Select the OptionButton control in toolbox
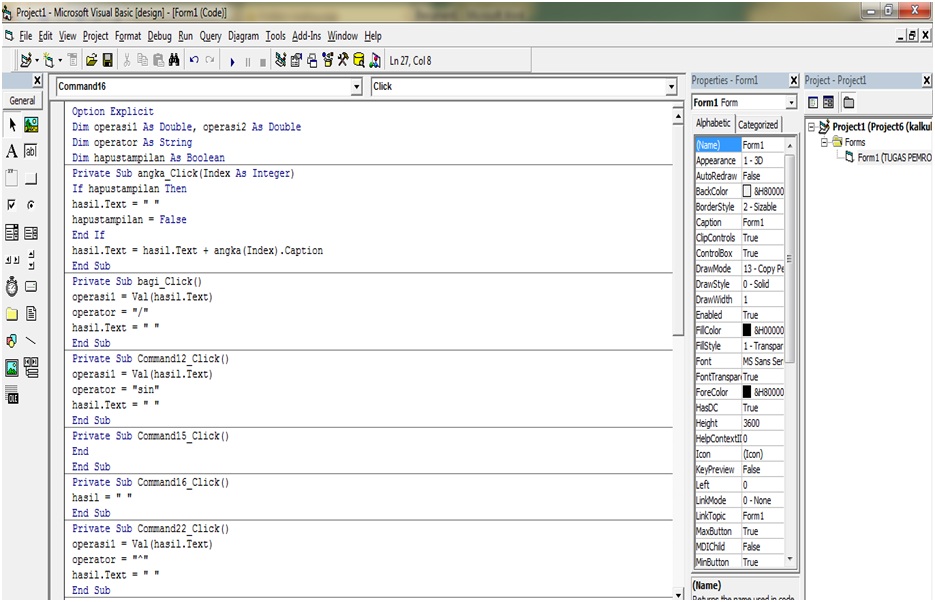The image size is (935, 602). [x=31, y=205]
